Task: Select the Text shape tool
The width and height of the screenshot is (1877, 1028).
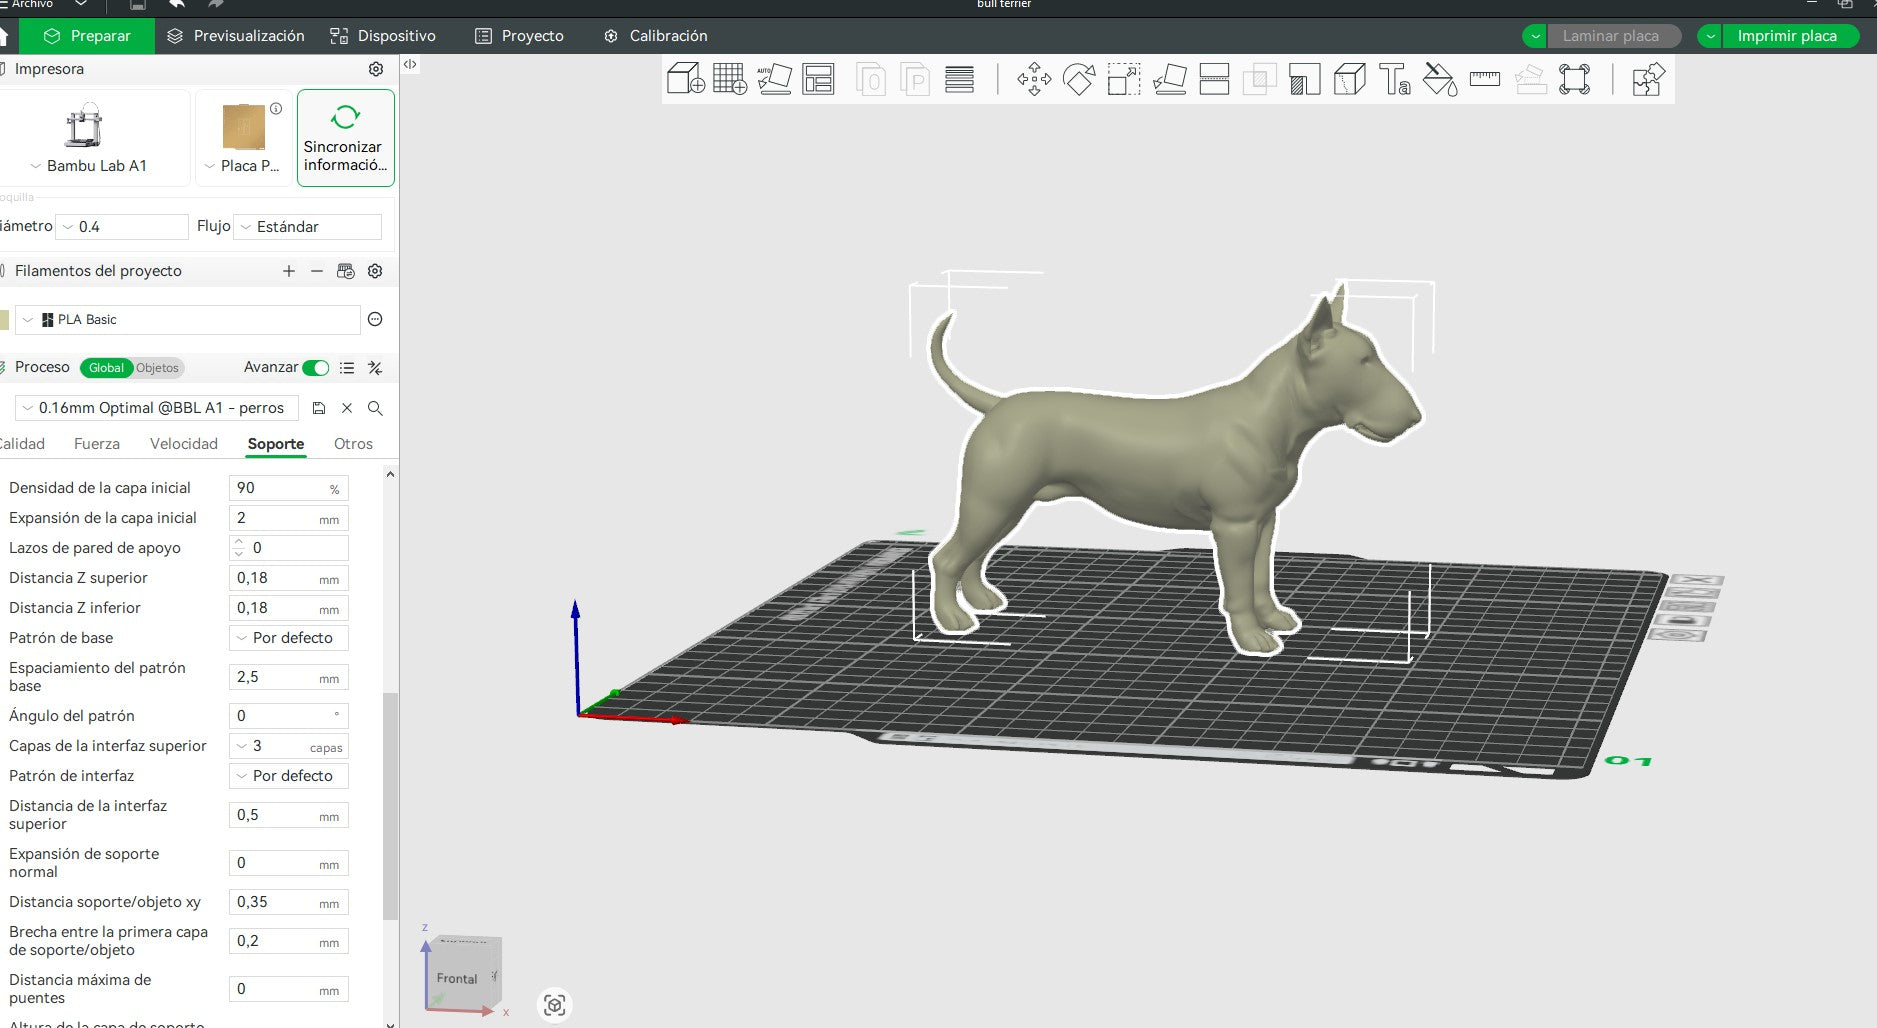Action: click(x=1394, y=79)
